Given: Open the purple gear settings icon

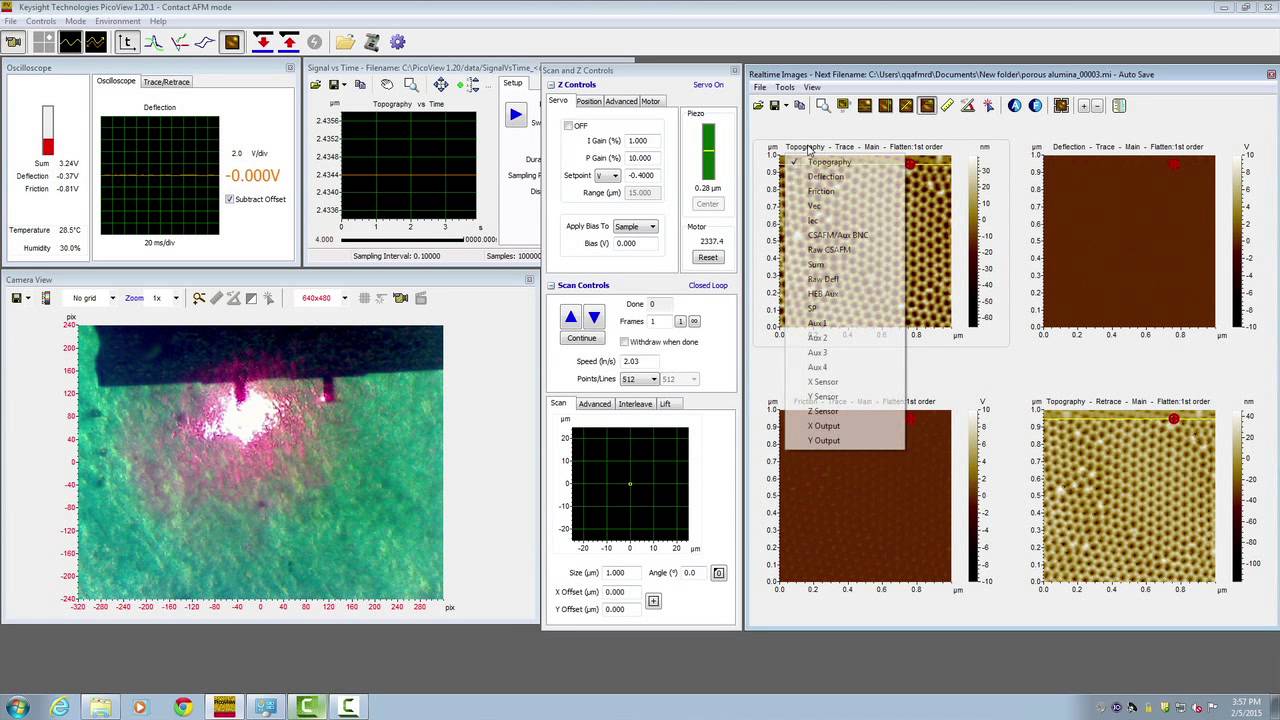Looking at the screenshot, I should point(398,42).
